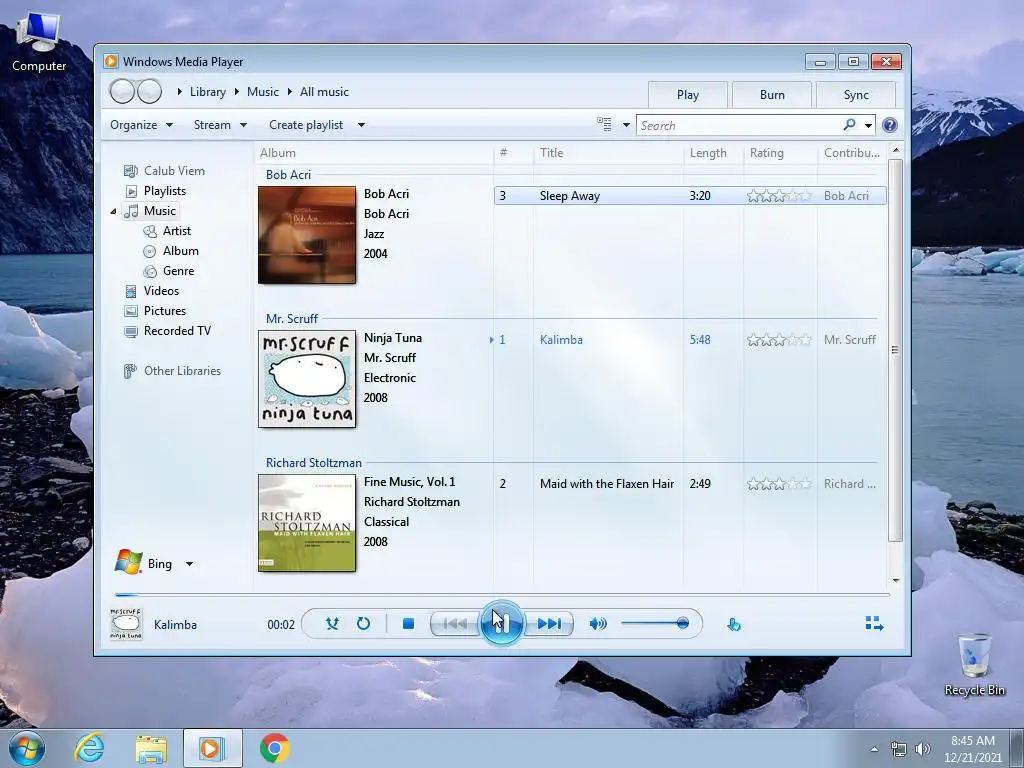Click All music in the breadcrumb
Viewport: 1024px width, 768px height.
point(324,92)
